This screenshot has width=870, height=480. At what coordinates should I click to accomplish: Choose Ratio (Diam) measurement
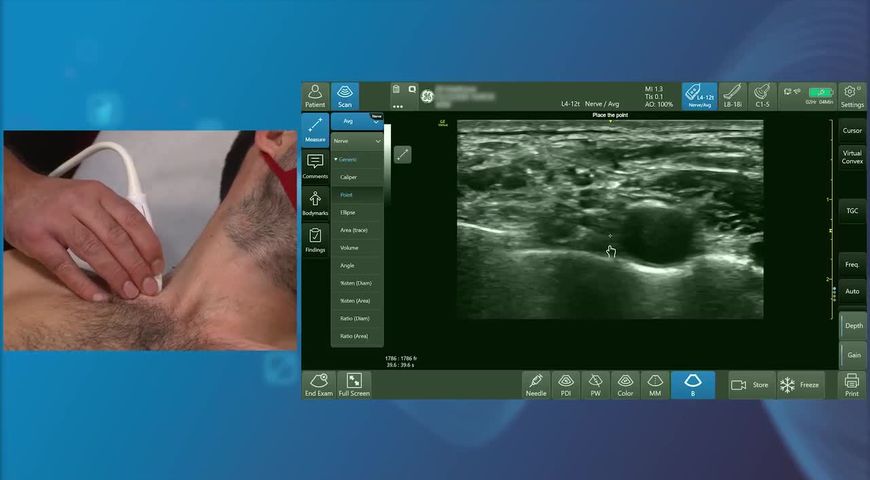pos(357,319)
